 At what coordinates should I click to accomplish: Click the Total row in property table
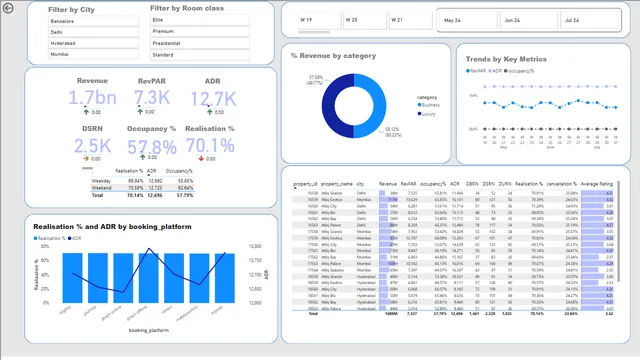point(453,314)
